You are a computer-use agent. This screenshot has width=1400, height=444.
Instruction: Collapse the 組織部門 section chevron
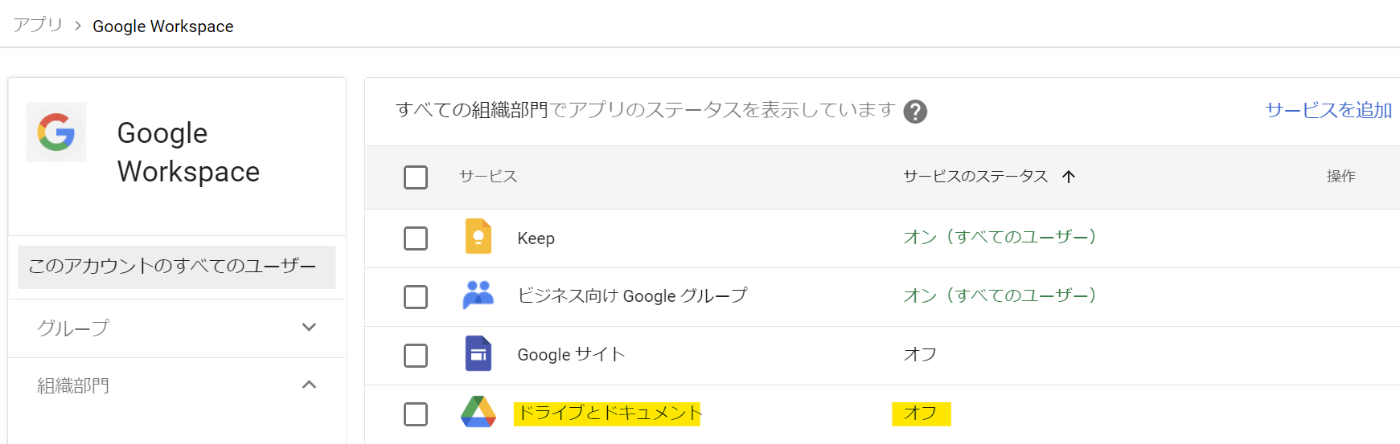(x=309, y=385)
